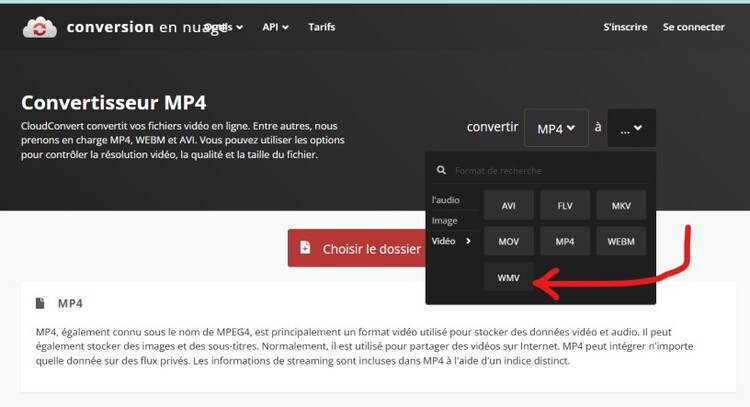Expand the Vidéo category chevron
The height and width of the screenshot is (407, 750).
468,241
